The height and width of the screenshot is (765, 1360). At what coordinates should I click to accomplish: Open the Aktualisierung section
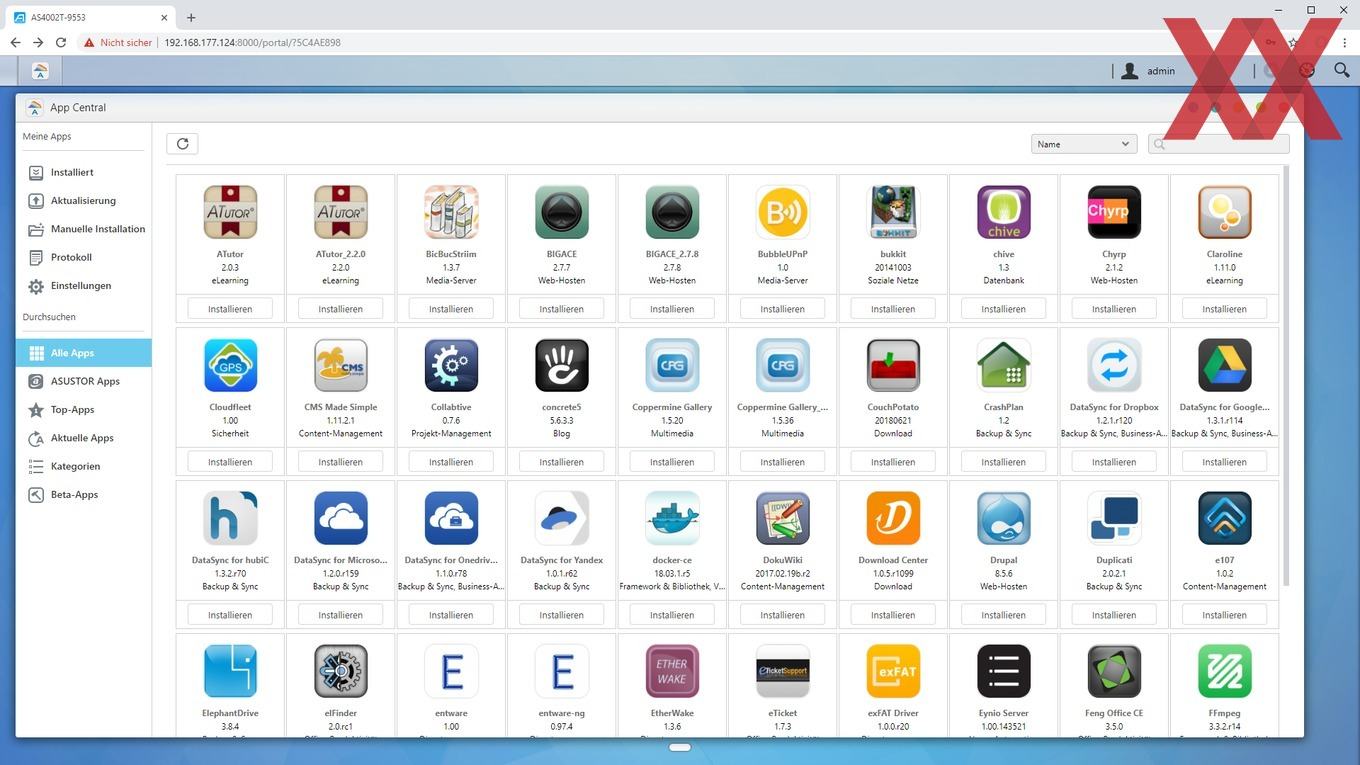83,200
